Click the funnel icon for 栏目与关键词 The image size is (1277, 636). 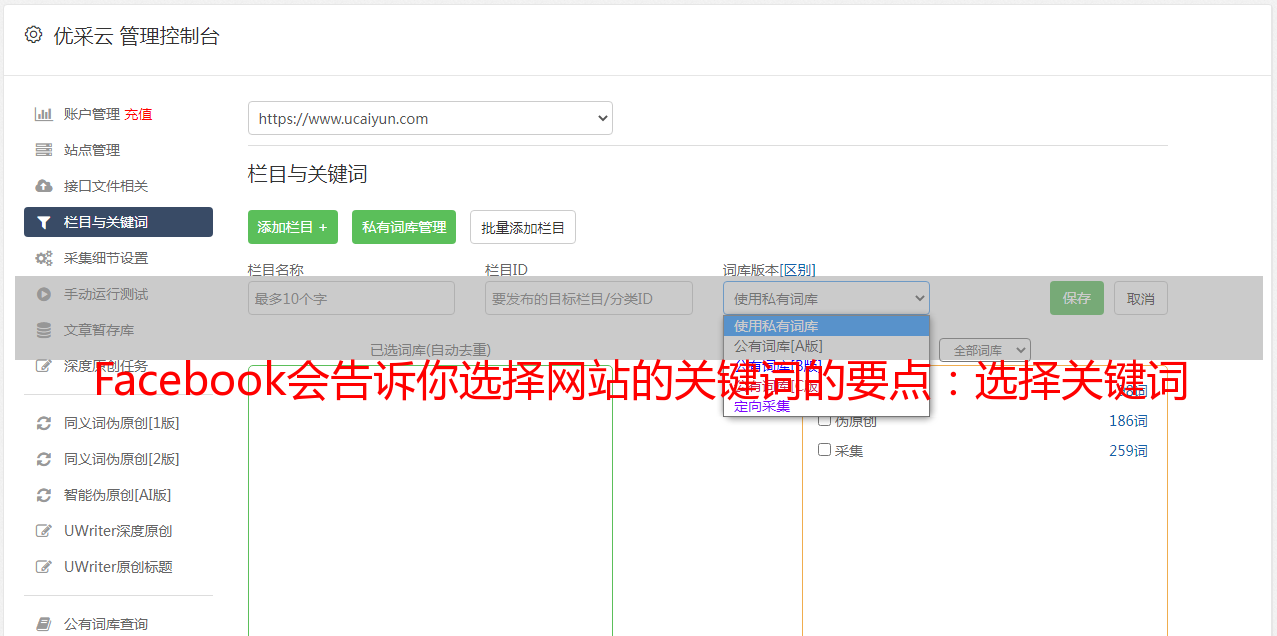pyautogui.click(x=43, y=222)
